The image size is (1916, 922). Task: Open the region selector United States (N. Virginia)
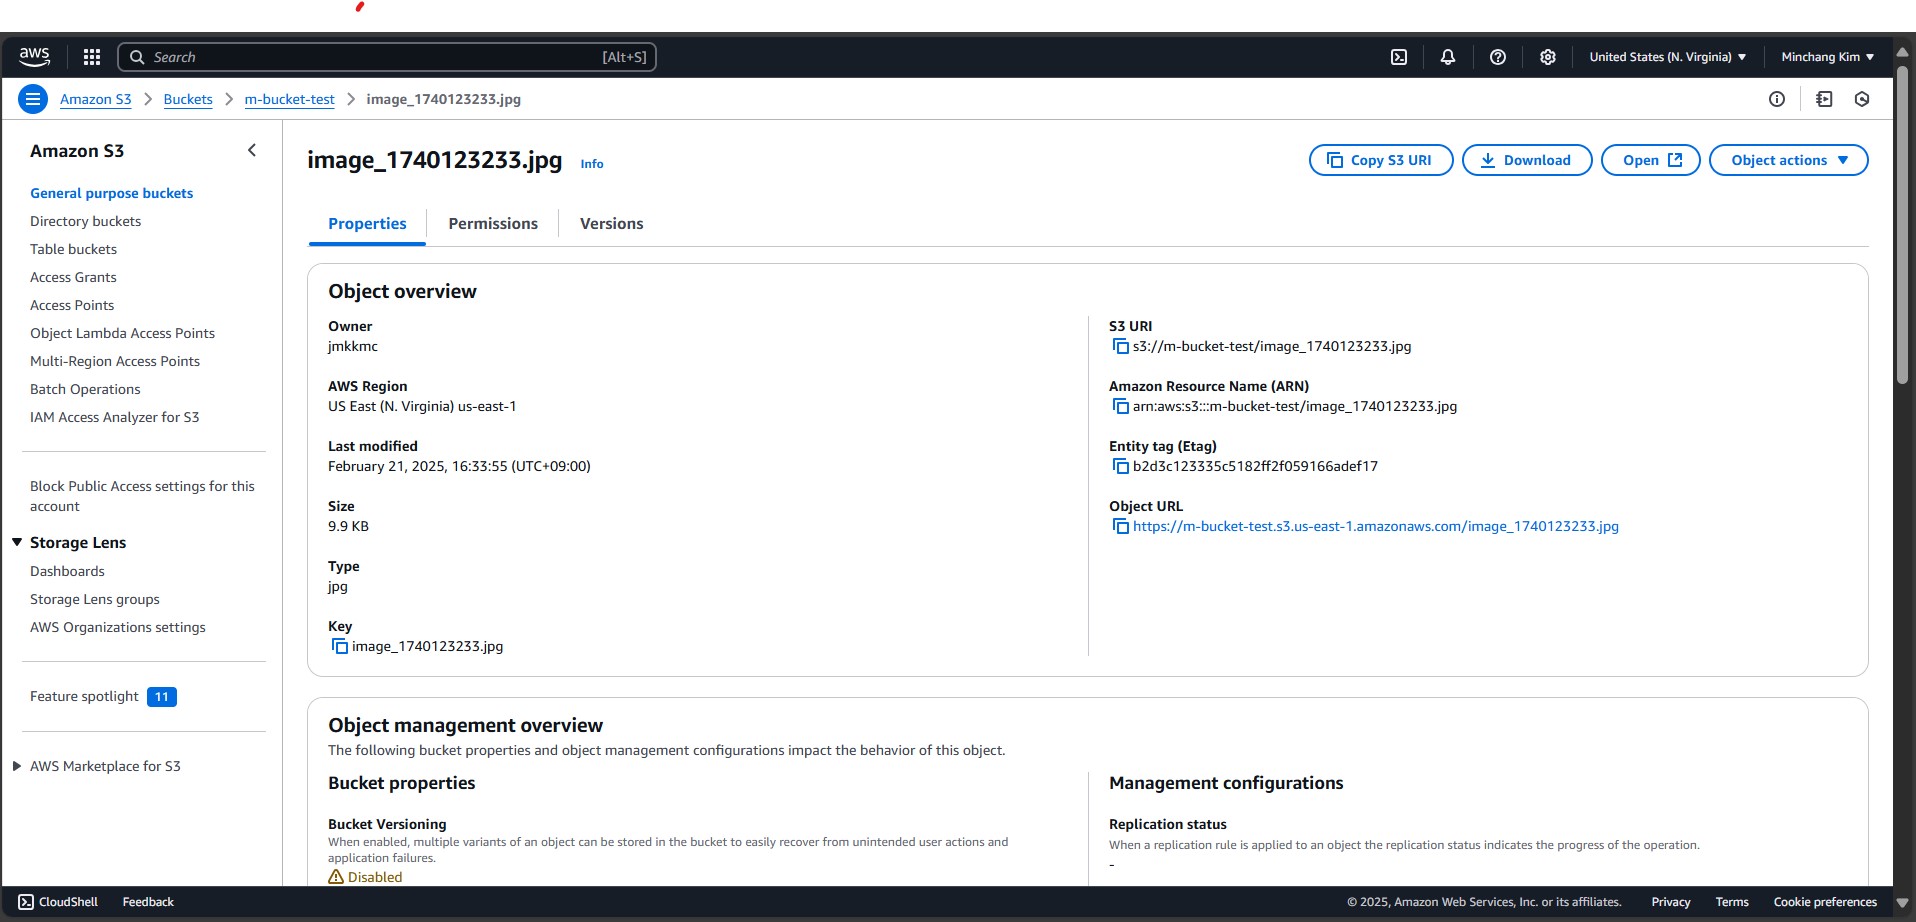1668,57
